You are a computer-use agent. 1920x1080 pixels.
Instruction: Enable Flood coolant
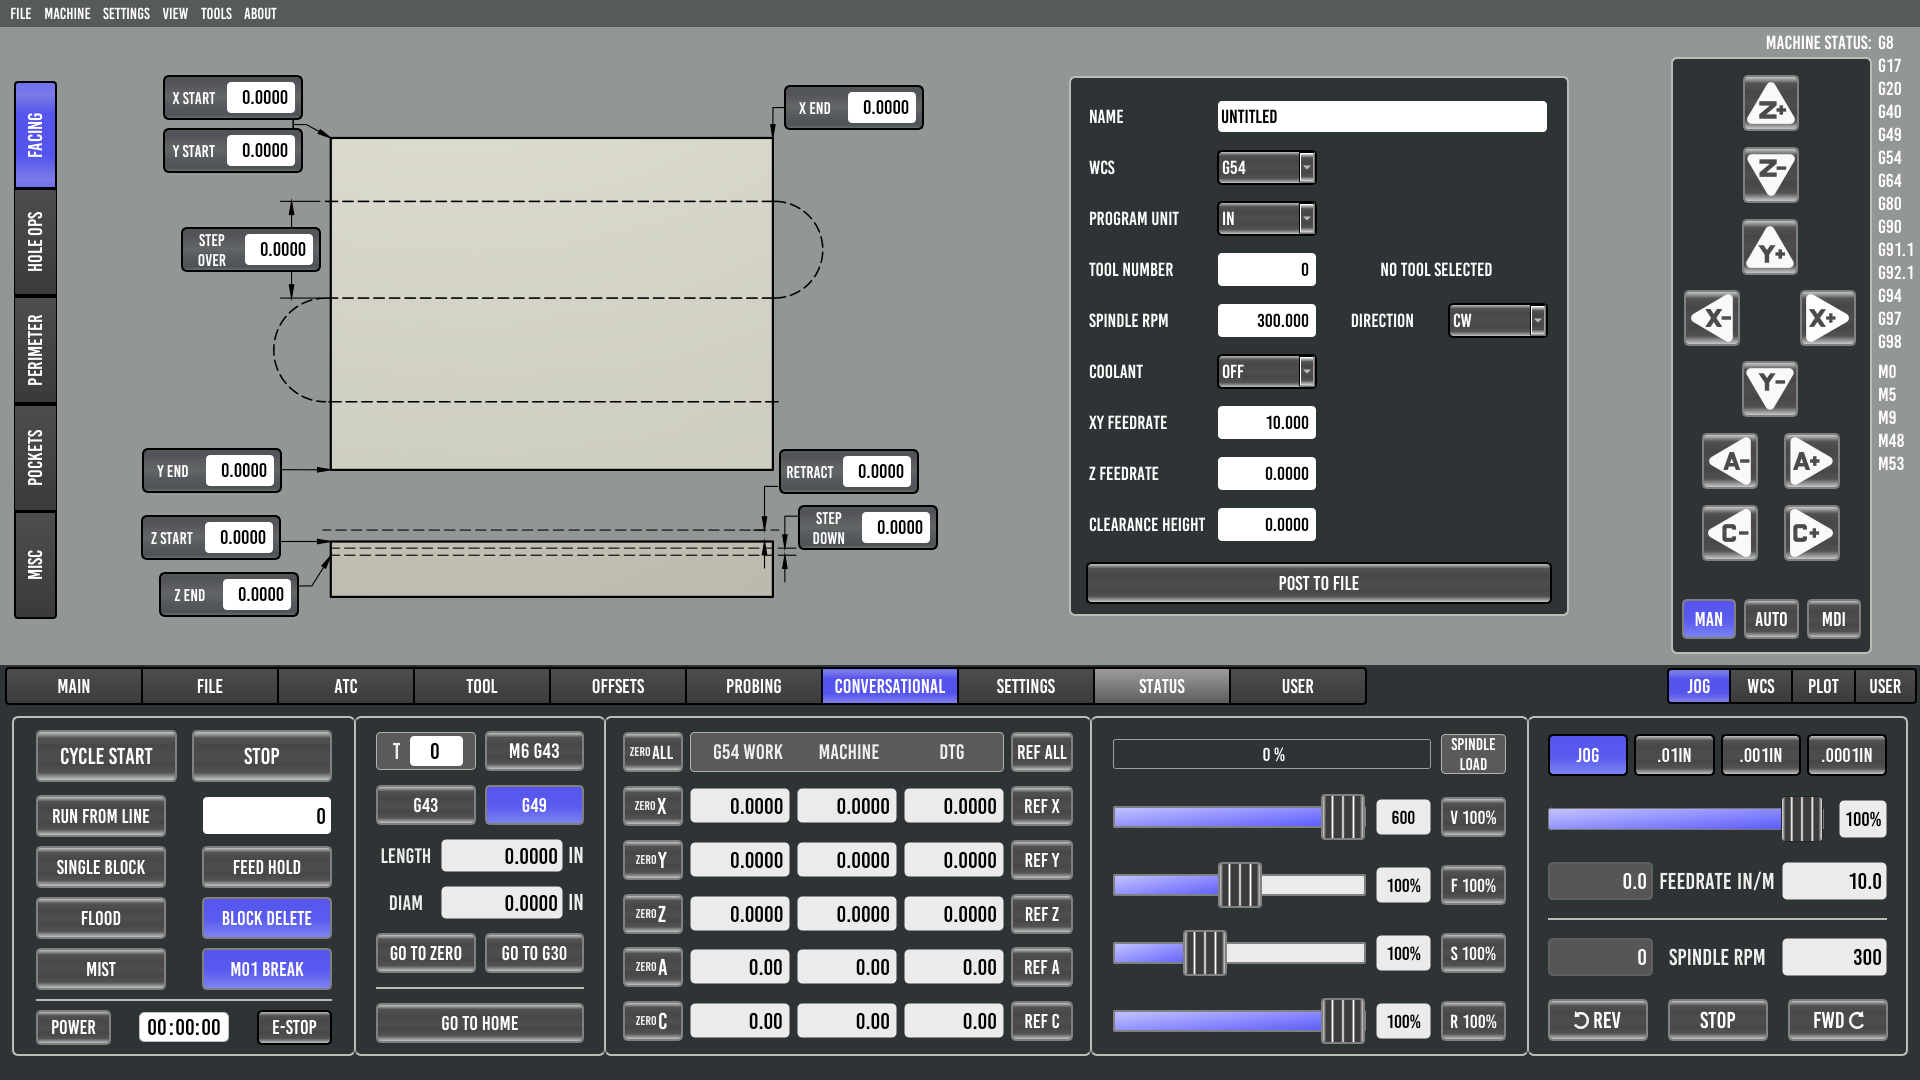point(100,918)
